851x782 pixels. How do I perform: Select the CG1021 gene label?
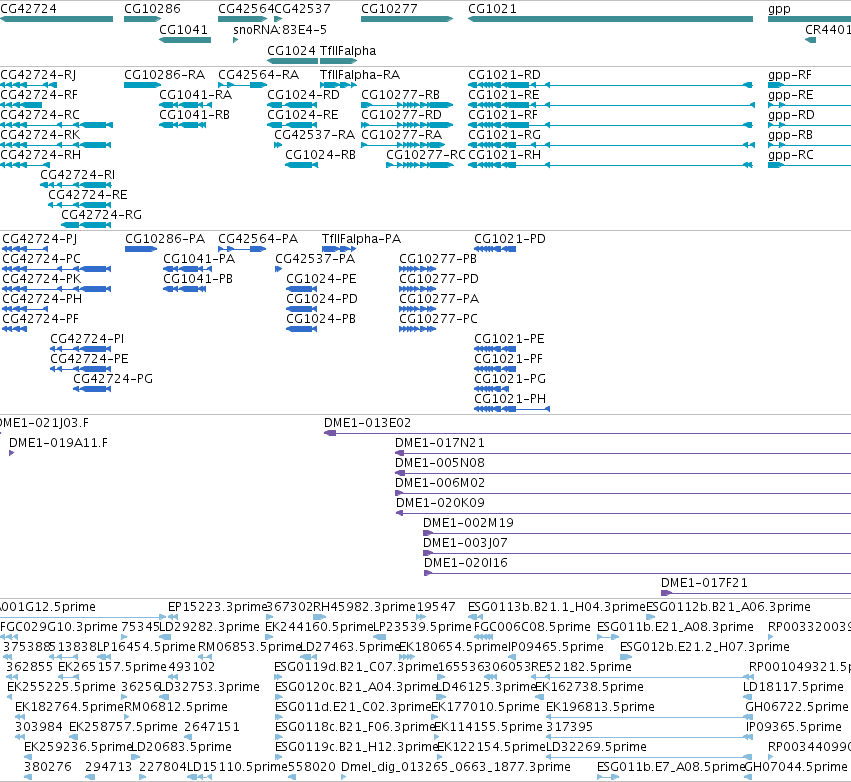[492, 9]
